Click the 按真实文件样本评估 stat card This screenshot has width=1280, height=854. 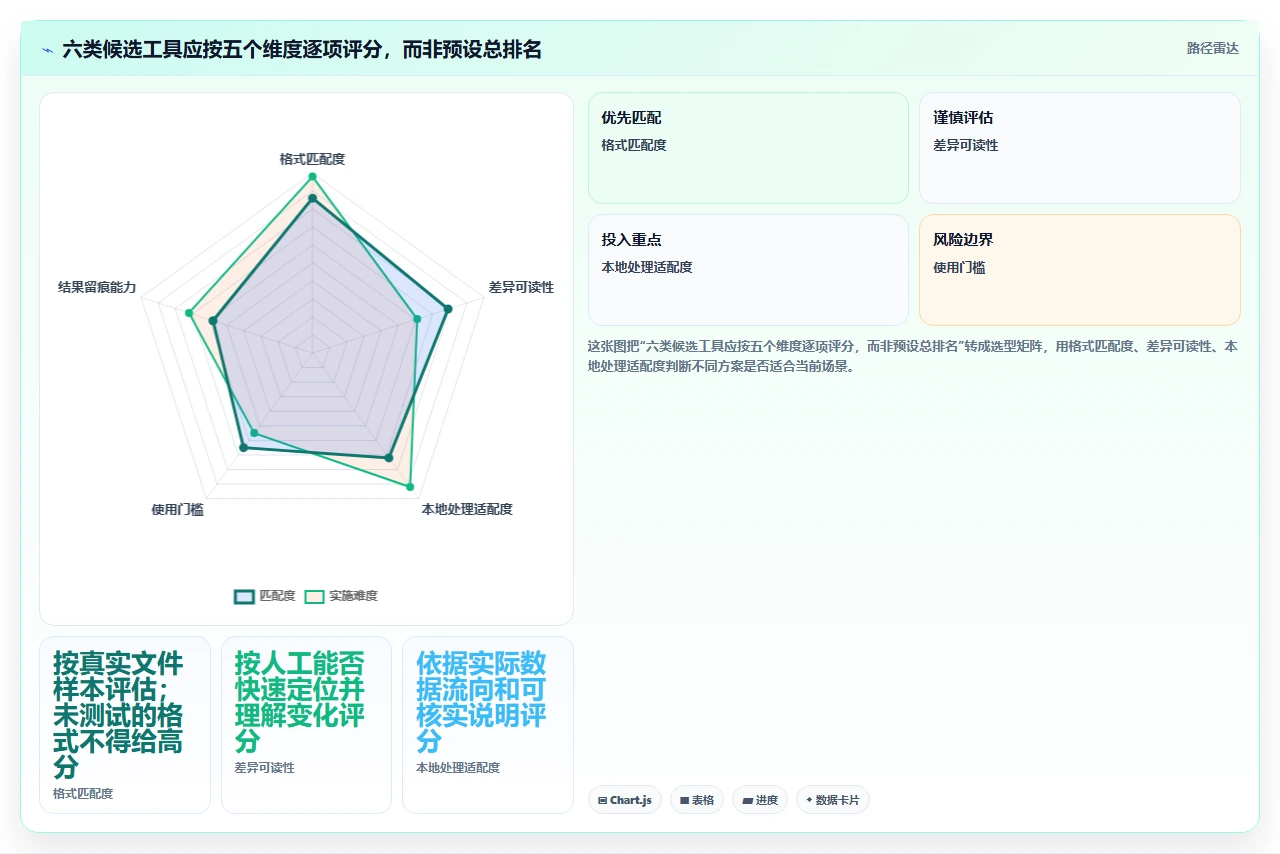point(125,725)
